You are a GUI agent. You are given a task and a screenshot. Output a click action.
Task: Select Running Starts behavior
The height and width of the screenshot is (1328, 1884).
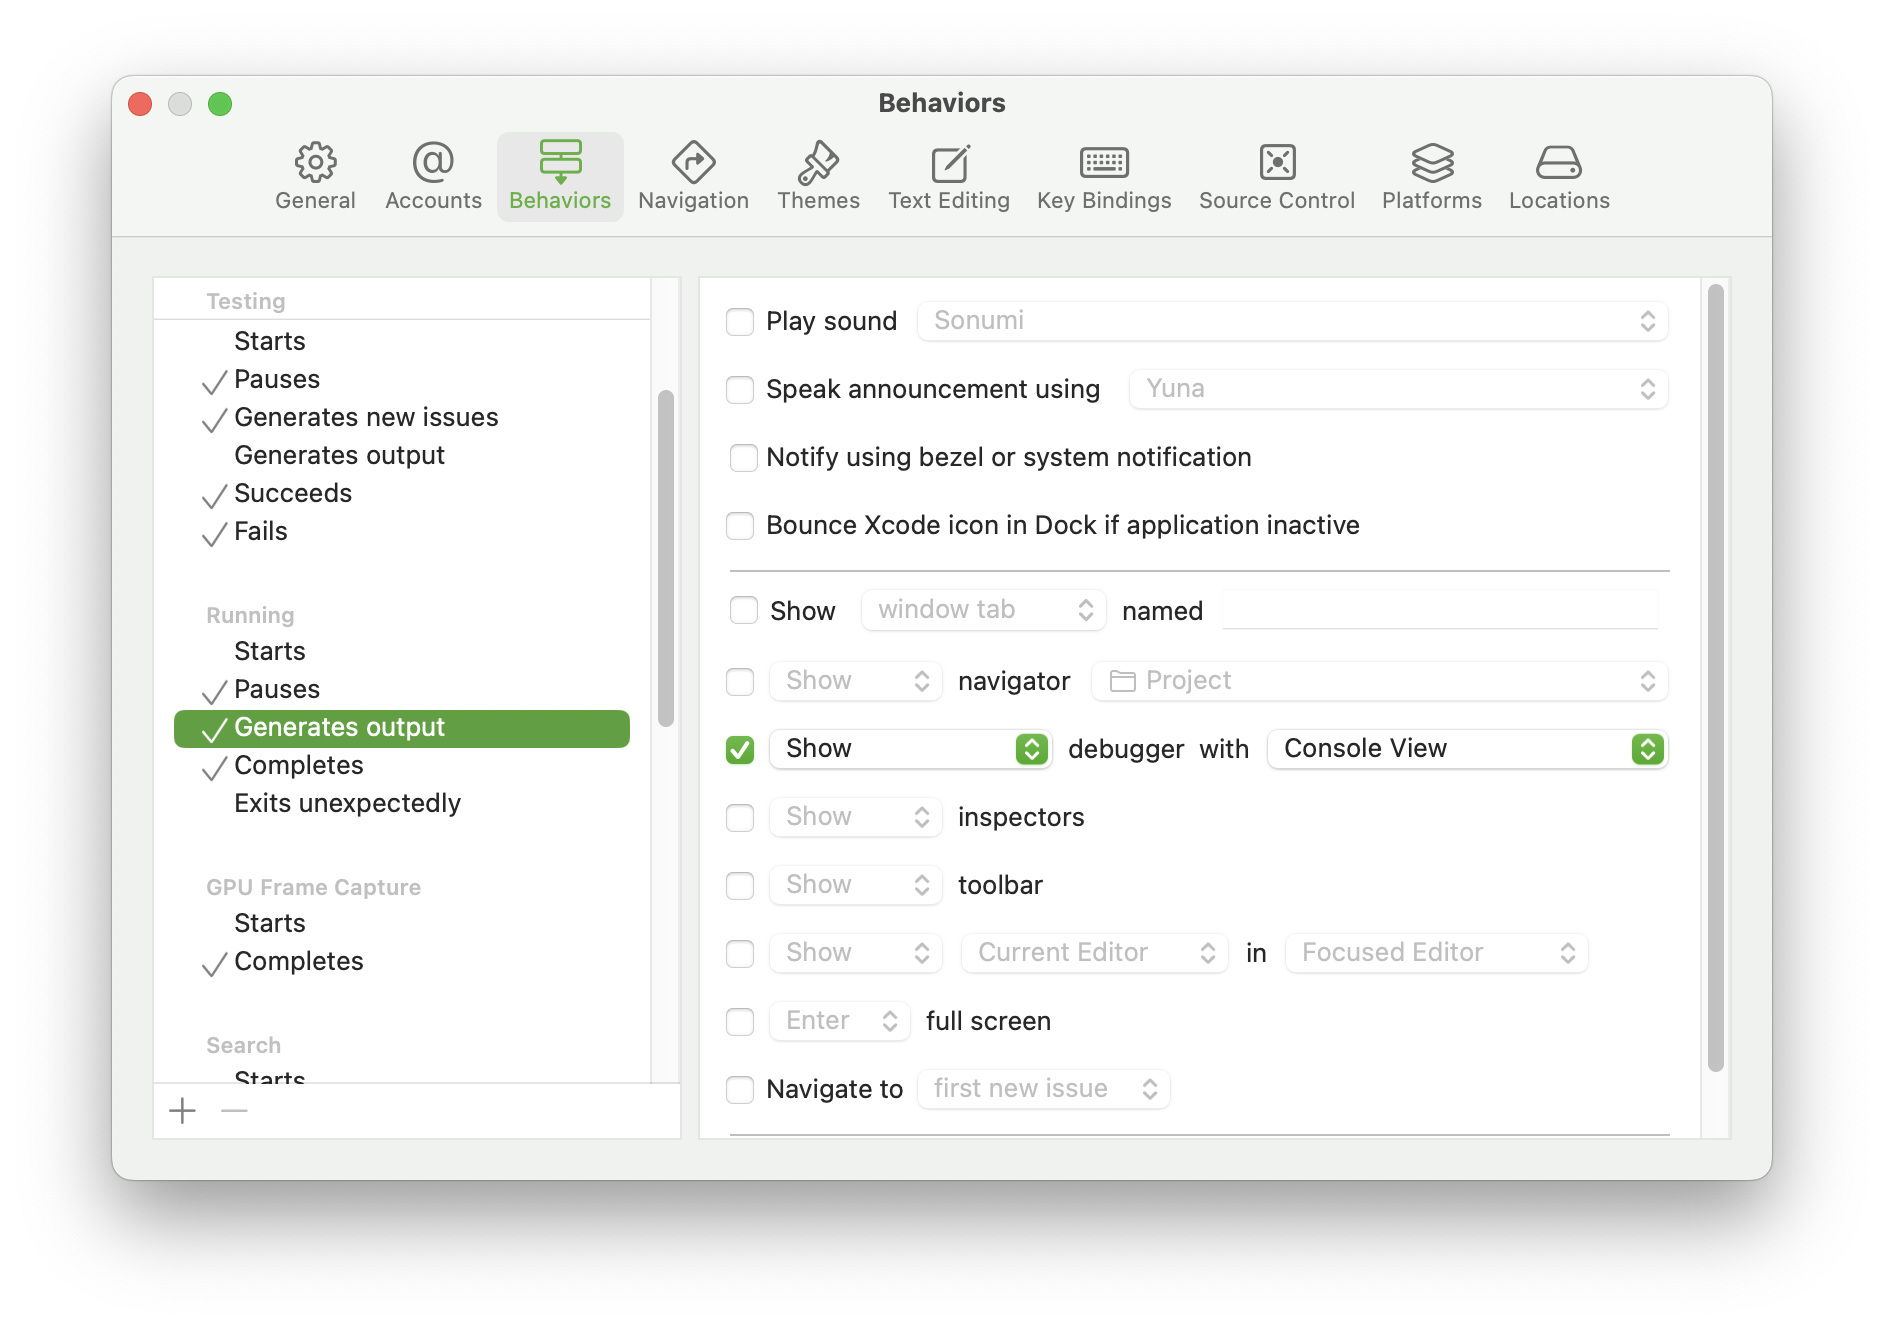[x=402, y=651]
